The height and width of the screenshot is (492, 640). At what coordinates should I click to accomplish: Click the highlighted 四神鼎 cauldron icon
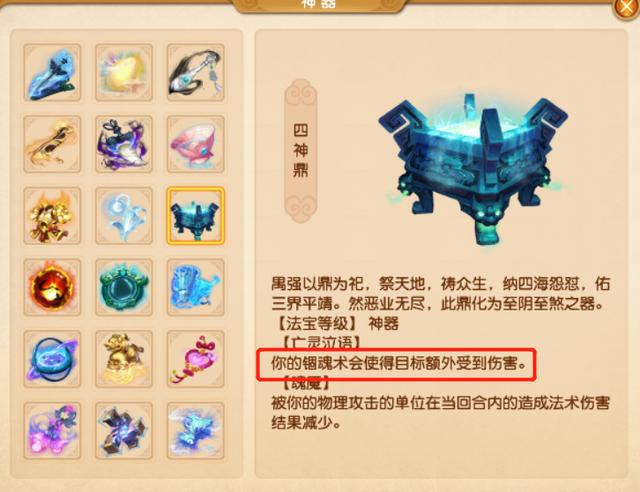click(196, 216)
